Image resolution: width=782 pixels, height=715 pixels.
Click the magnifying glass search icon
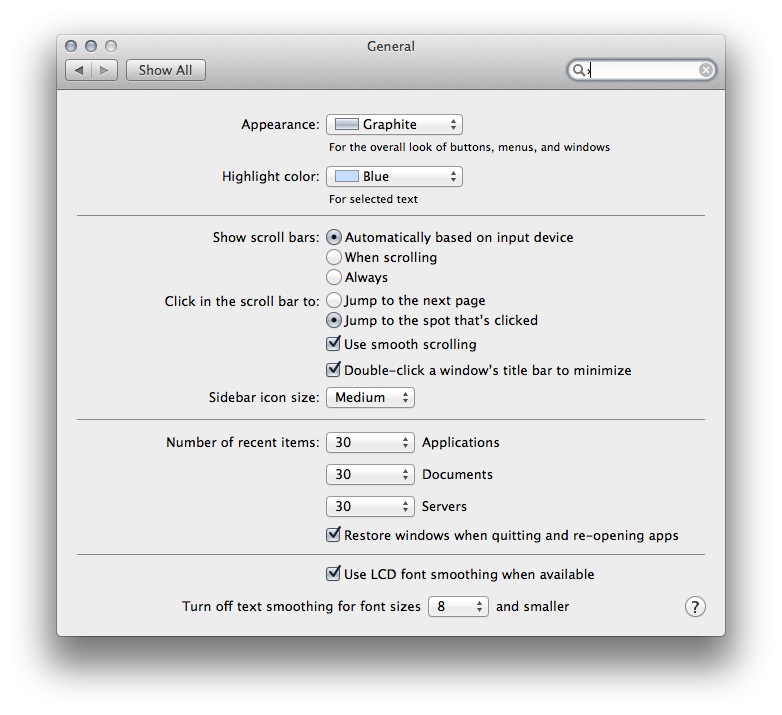tap(578, 70)
